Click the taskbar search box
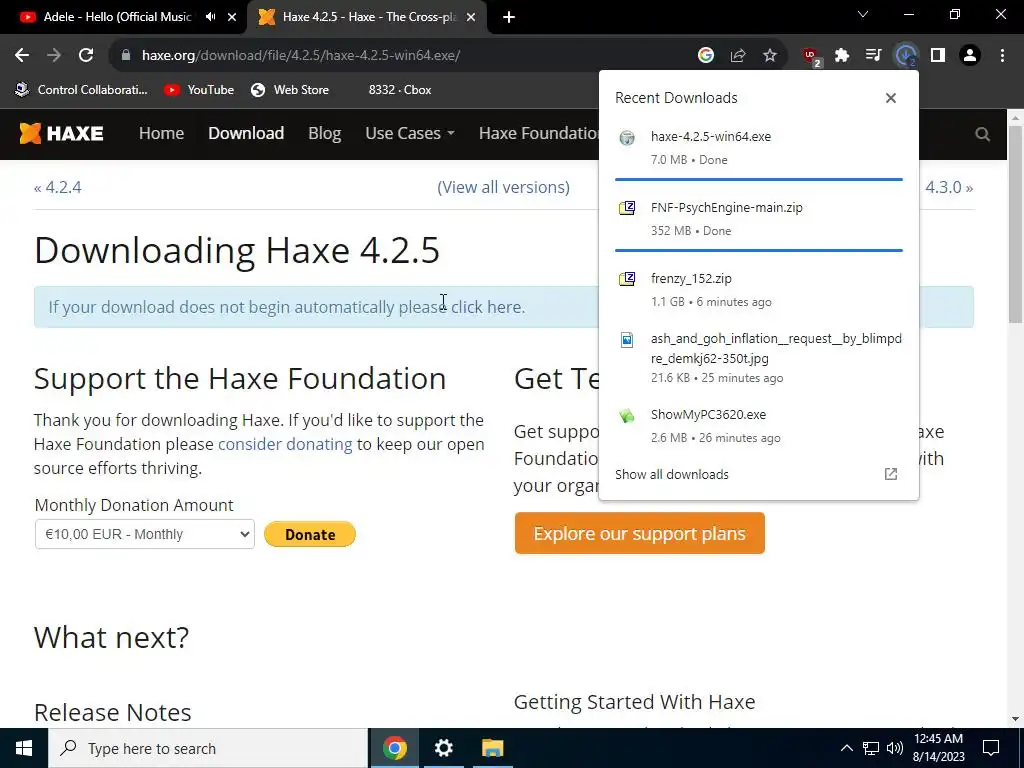Screen dimensions: 1024x768 click(x=208, y=748)
